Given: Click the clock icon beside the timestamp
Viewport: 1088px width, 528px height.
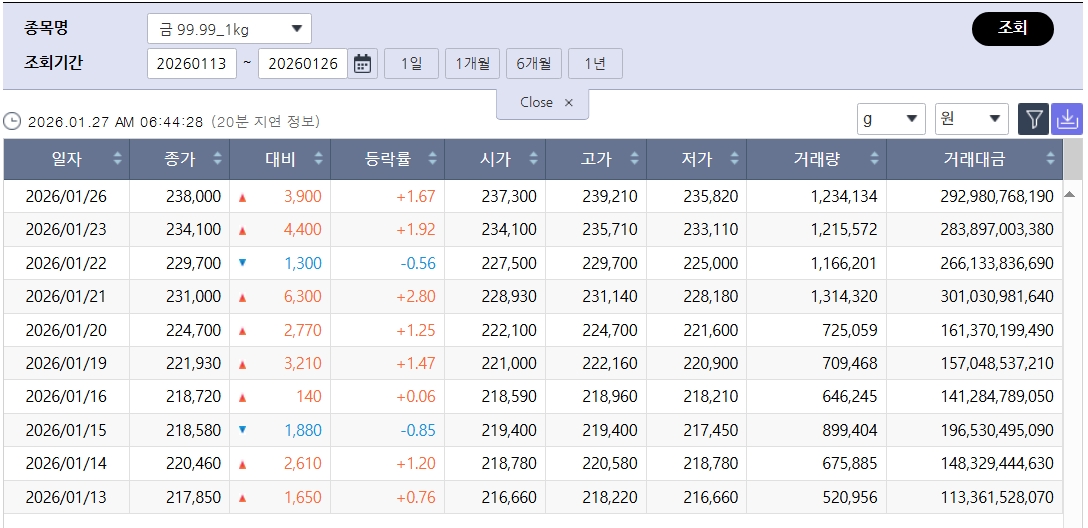Looking at the screenshot, I should pyautogui.click(x=12, y=121).
